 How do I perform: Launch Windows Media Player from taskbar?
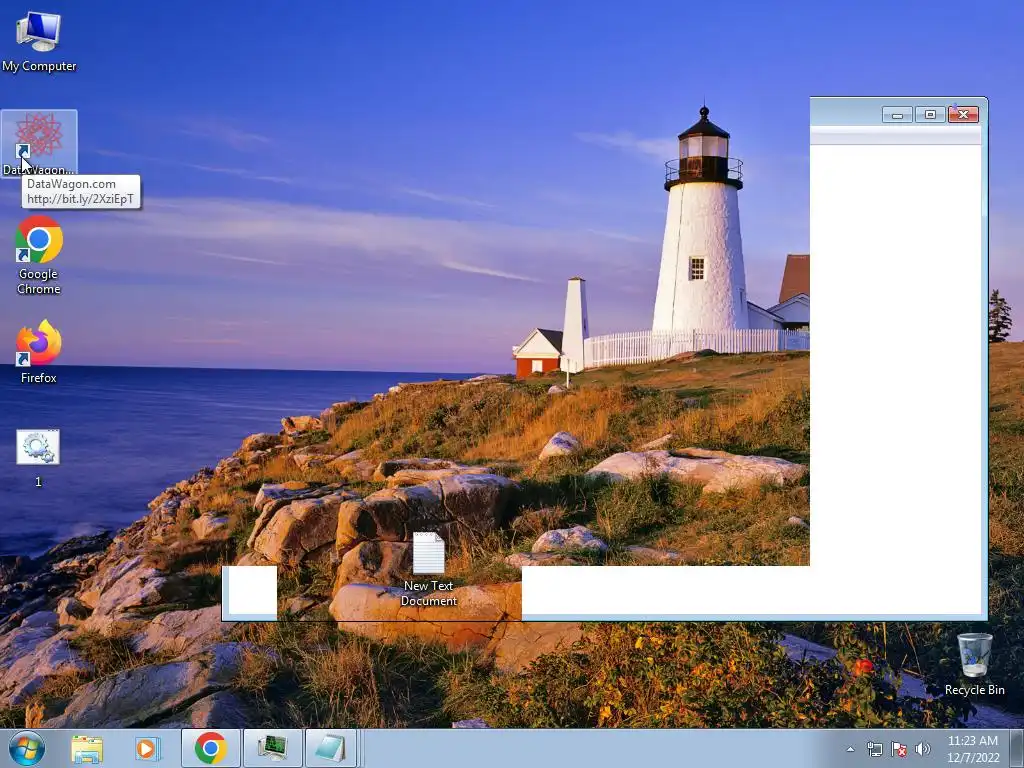tap(148, 748)
